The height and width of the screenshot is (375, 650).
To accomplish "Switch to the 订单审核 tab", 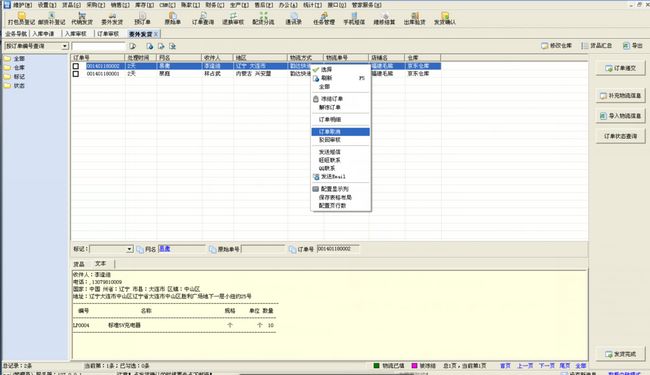I will [108, 34].
